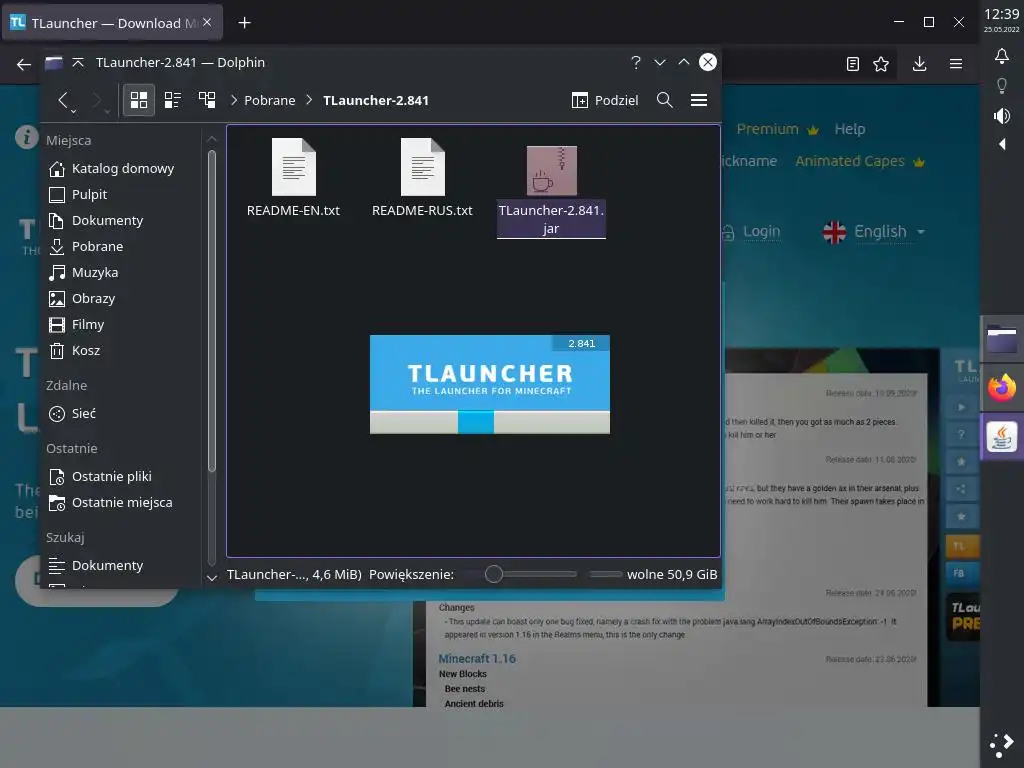Navigate to Pobrane in breadcrumb path
The width and height of the screenshot is (1024, 768).
(270, 101)
